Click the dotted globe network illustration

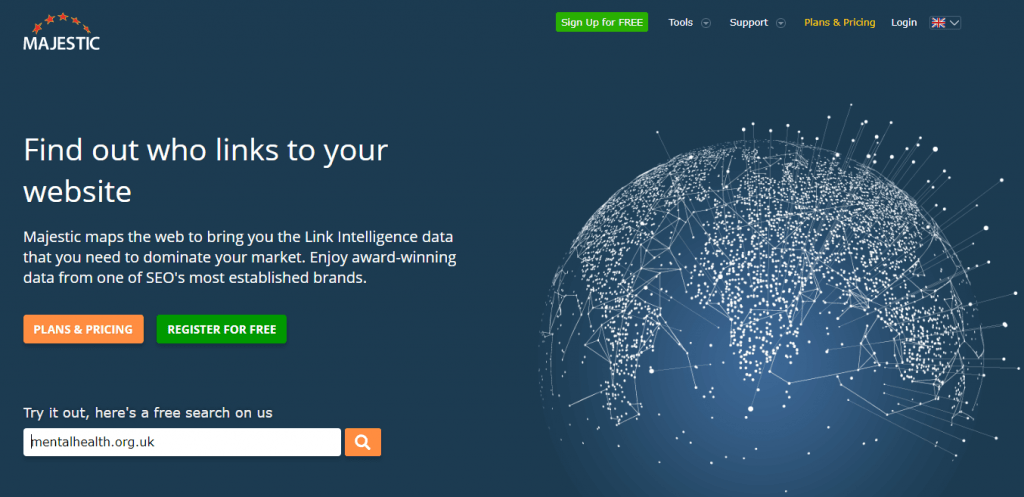point(781,300)
